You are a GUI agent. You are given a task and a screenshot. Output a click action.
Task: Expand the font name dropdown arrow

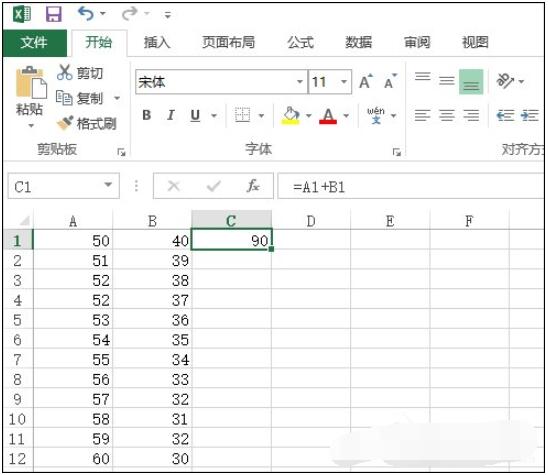(x=300, y=82)
